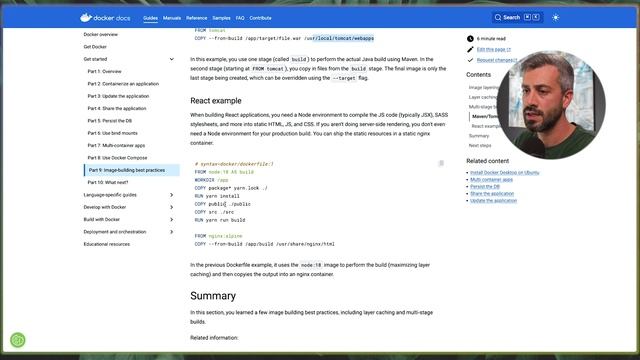The width and height of the screenshot is (640, 360).
Task: Click the checkmark icon beside Request changes
Action: tap(470, 60)
